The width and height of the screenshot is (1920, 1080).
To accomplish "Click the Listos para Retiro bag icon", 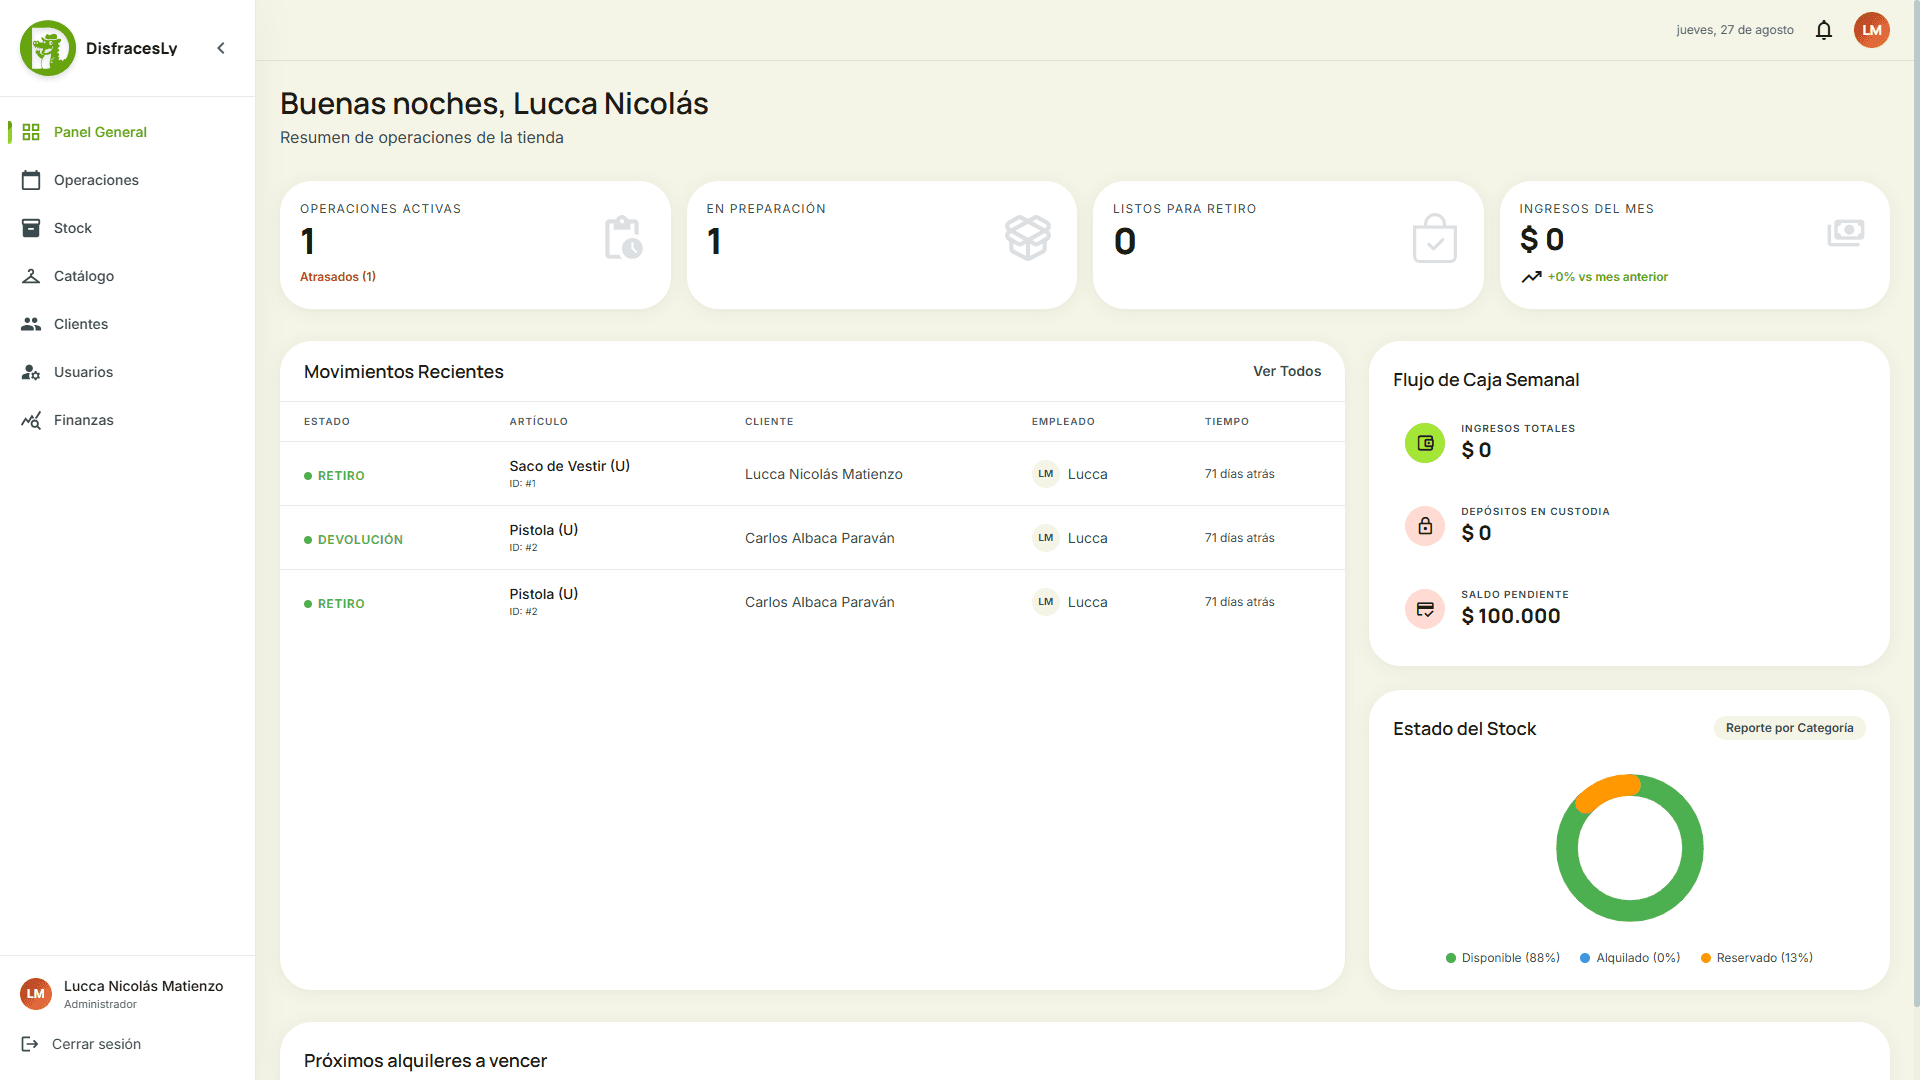I will 1435,238.
